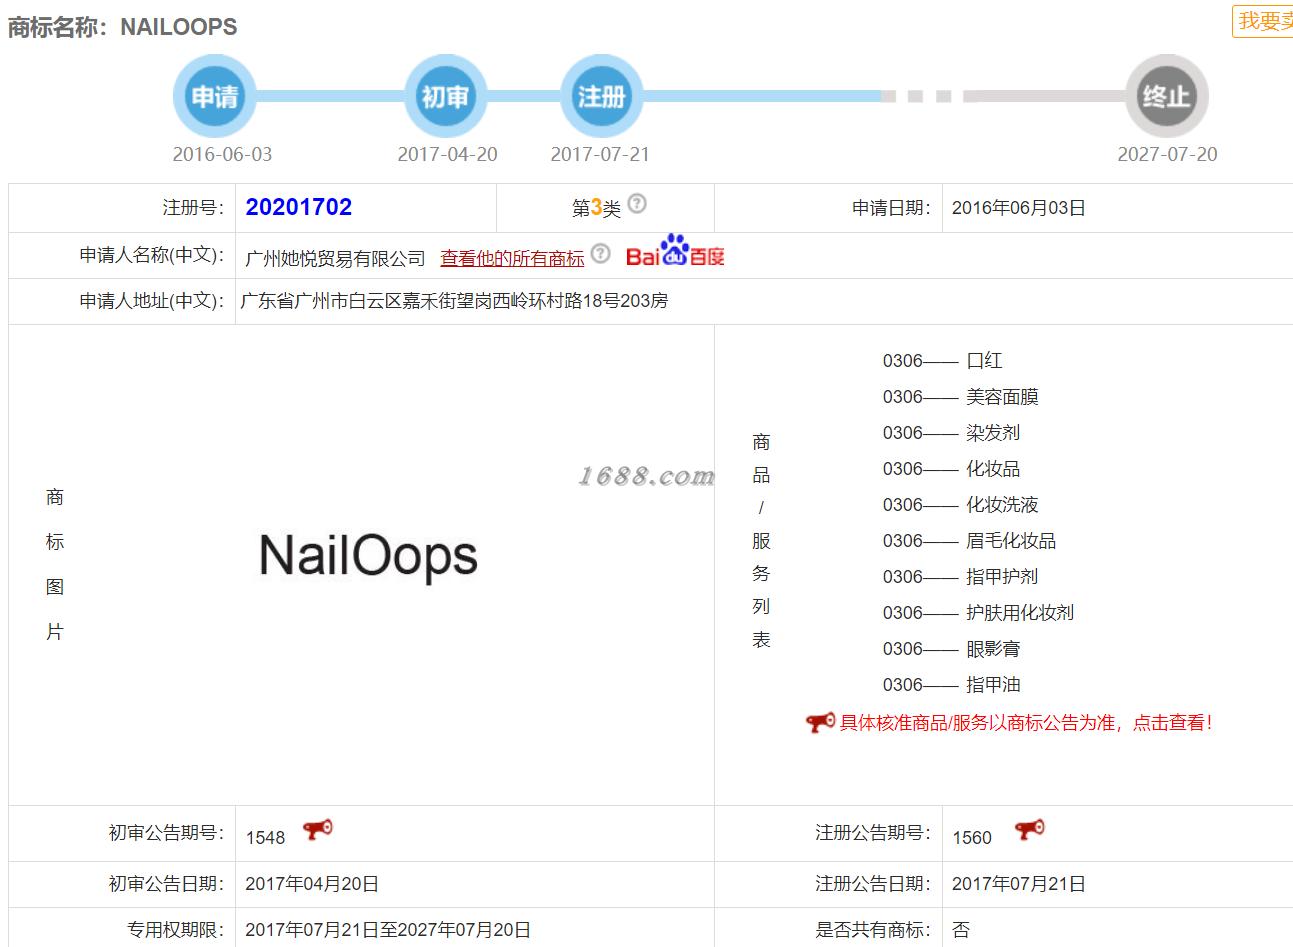The height and width of the screenshot is (947, 1293).
Task: Open the help icon beside 第3类
Action: pos(637,204)
